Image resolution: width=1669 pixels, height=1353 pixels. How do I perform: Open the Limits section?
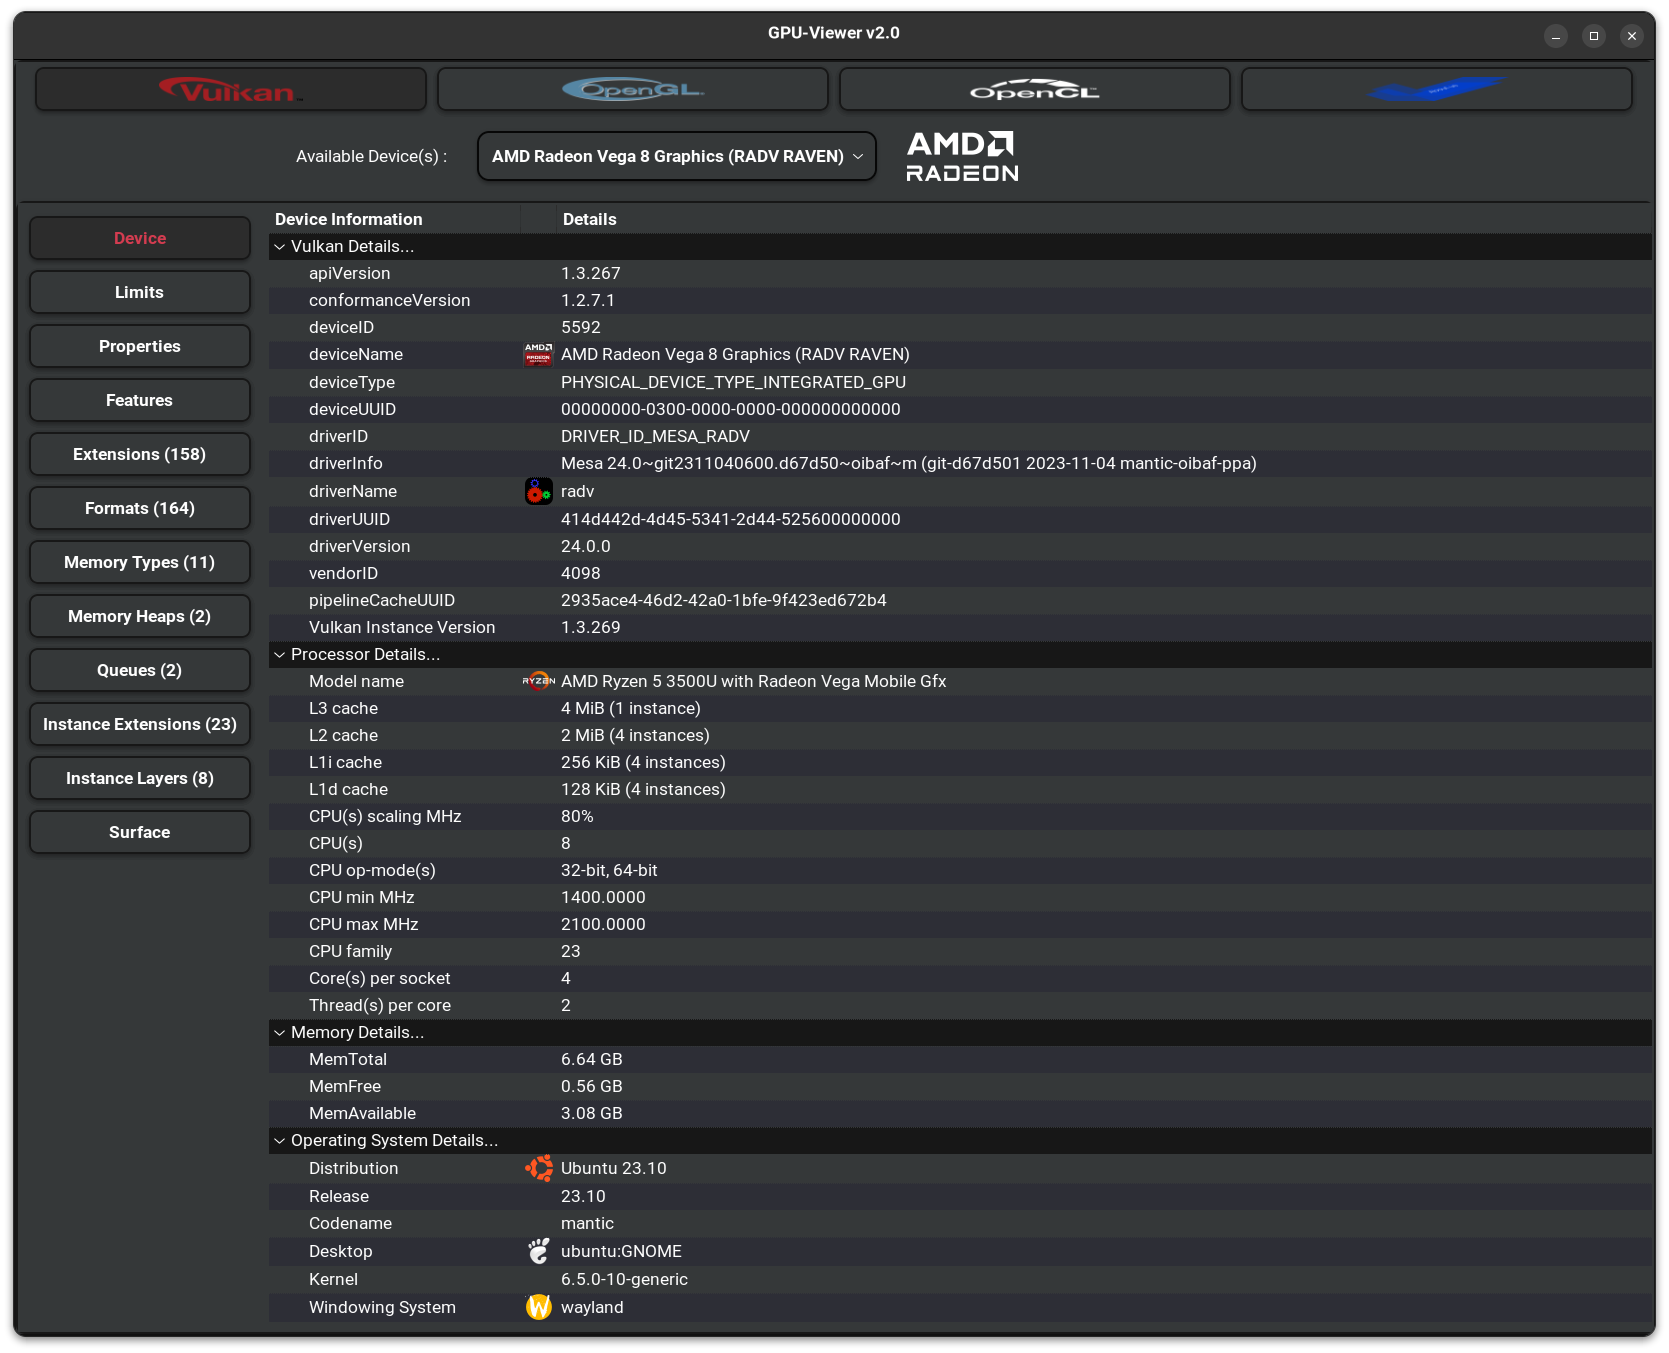click(139, 291)
